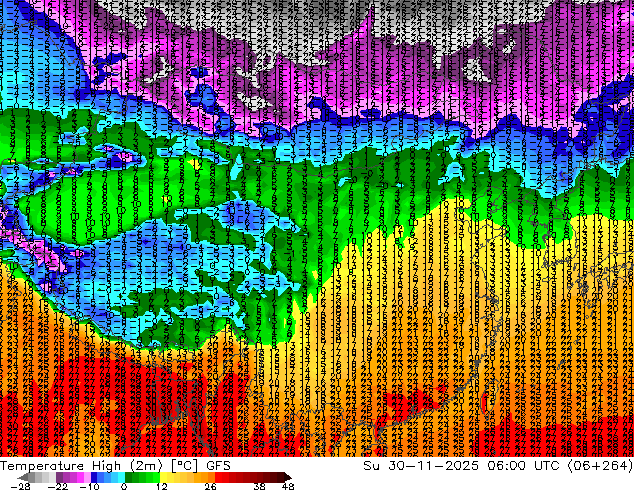
Task: Click the [°C] unit label
Action: click(x=184, y=466)
